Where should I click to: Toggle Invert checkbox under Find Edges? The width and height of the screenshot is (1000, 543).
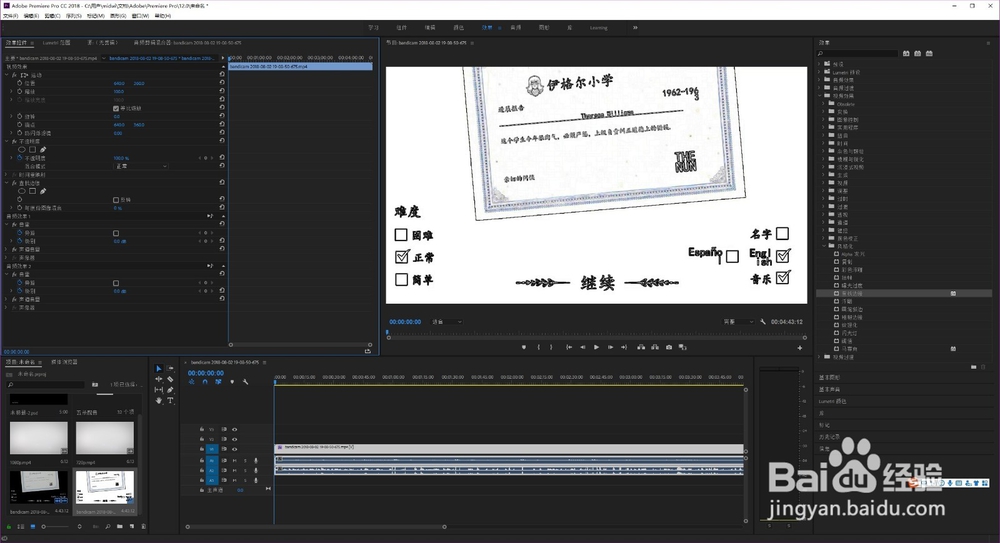[x=115, y=200]
